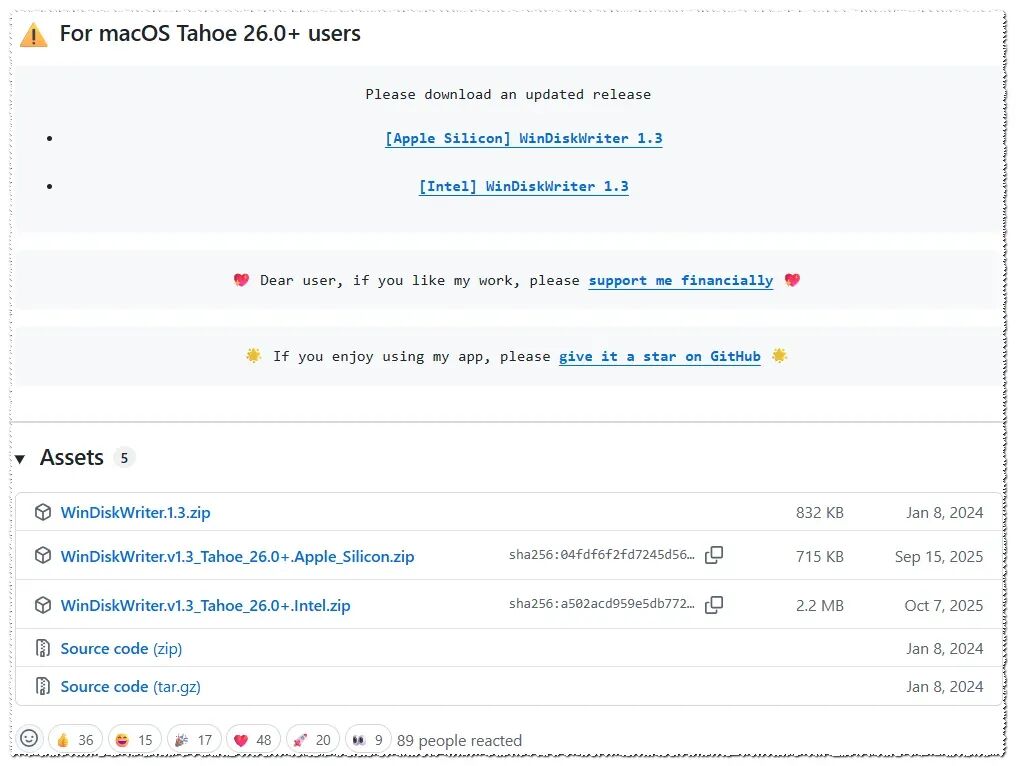Download Source code (zip)
The width and height of the screenshot is (1016, 766).
coord(121,649)
